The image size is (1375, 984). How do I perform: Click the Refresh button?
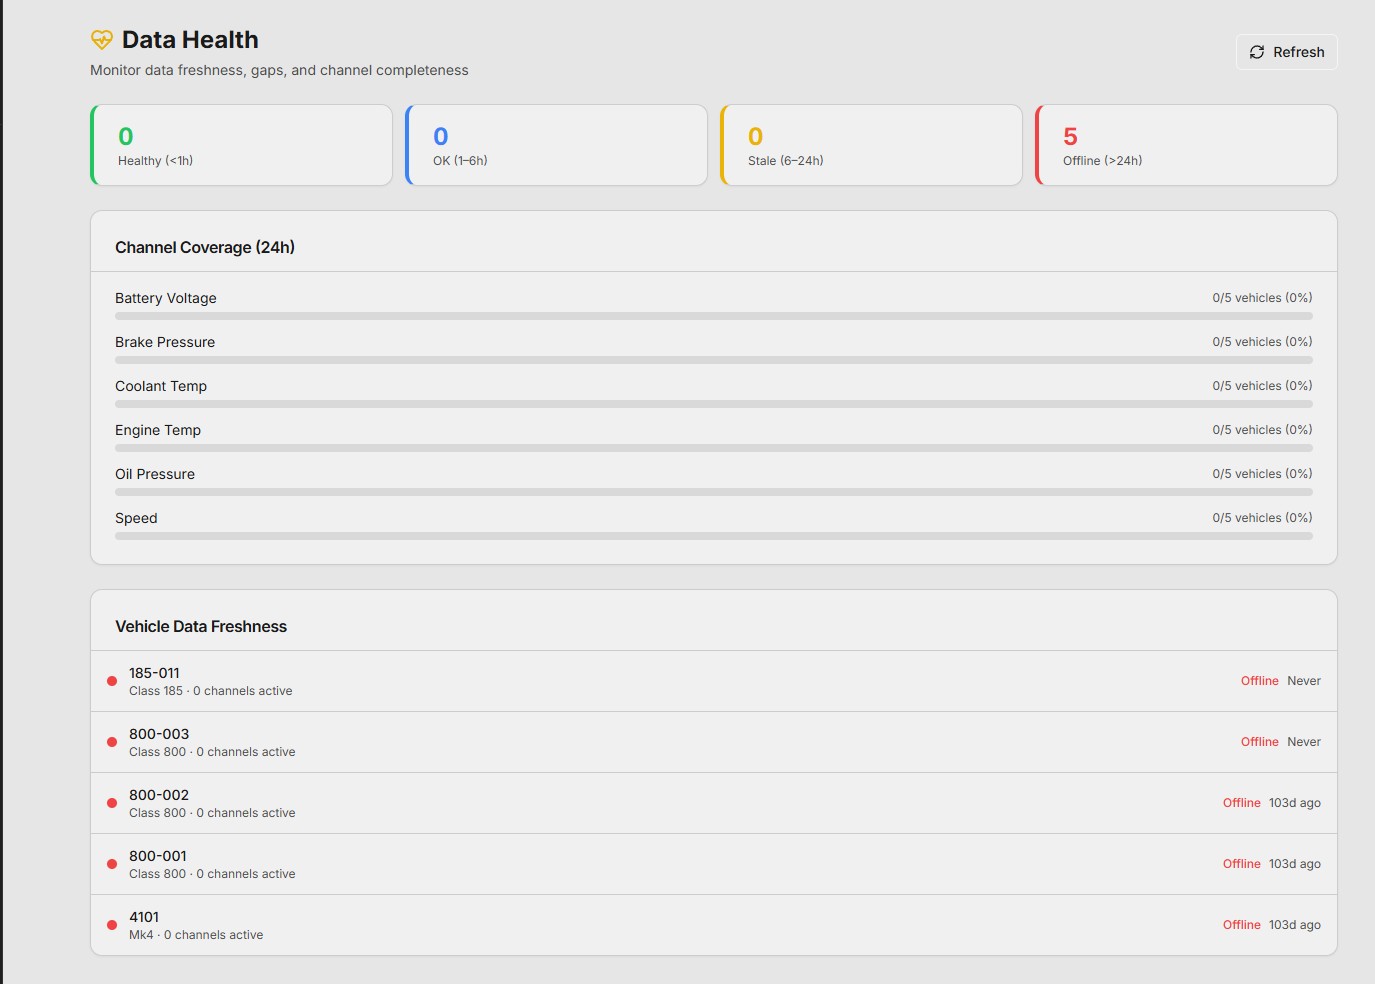coord(1287,52)
